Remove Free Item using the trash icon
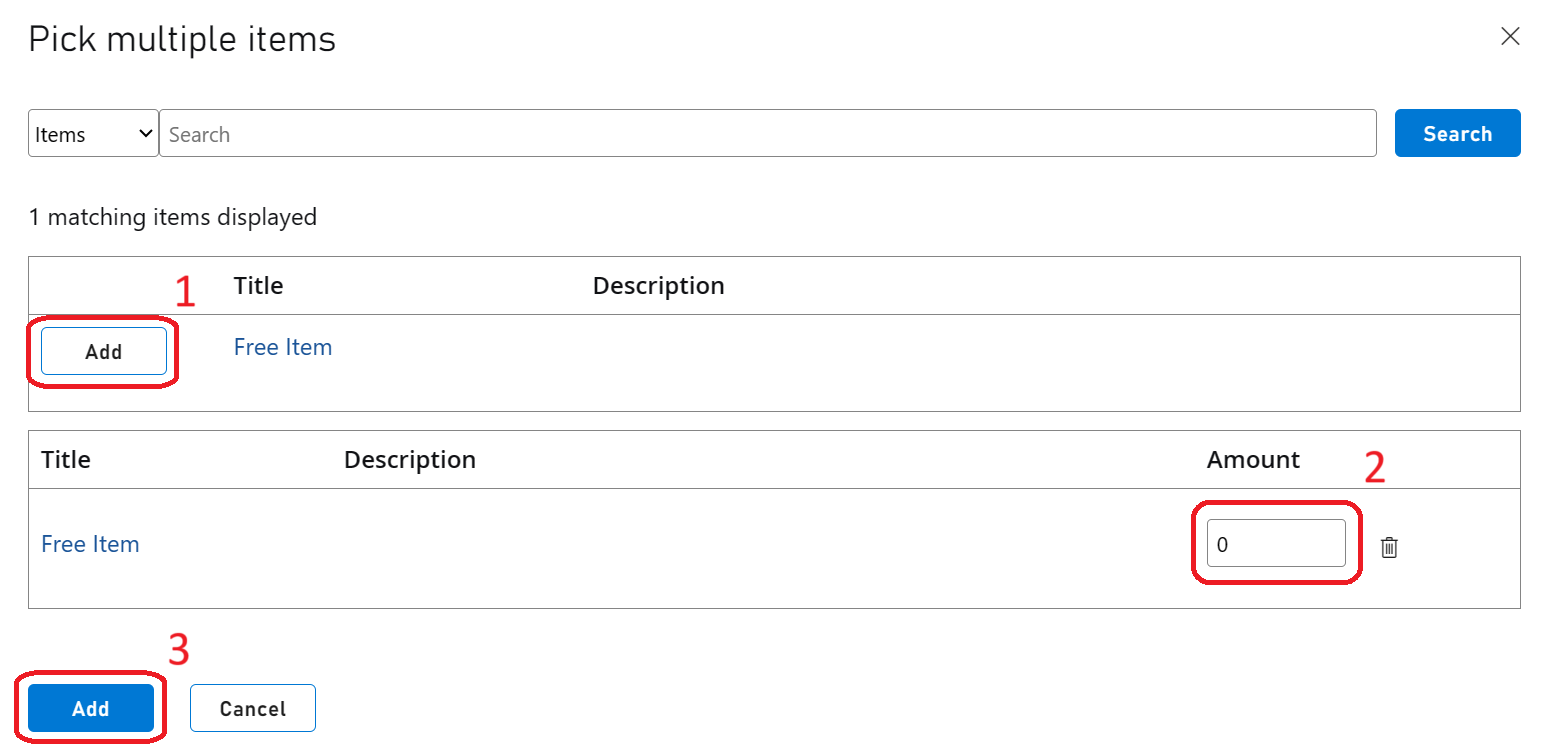The height and width of the screenshot is (750, 1542). 1388,547
